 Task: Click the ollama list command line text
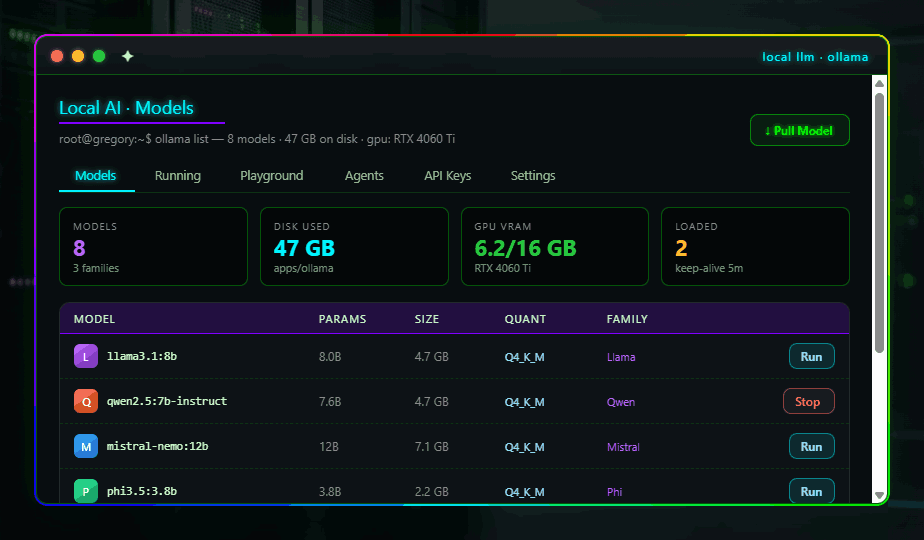pos(257,139)
